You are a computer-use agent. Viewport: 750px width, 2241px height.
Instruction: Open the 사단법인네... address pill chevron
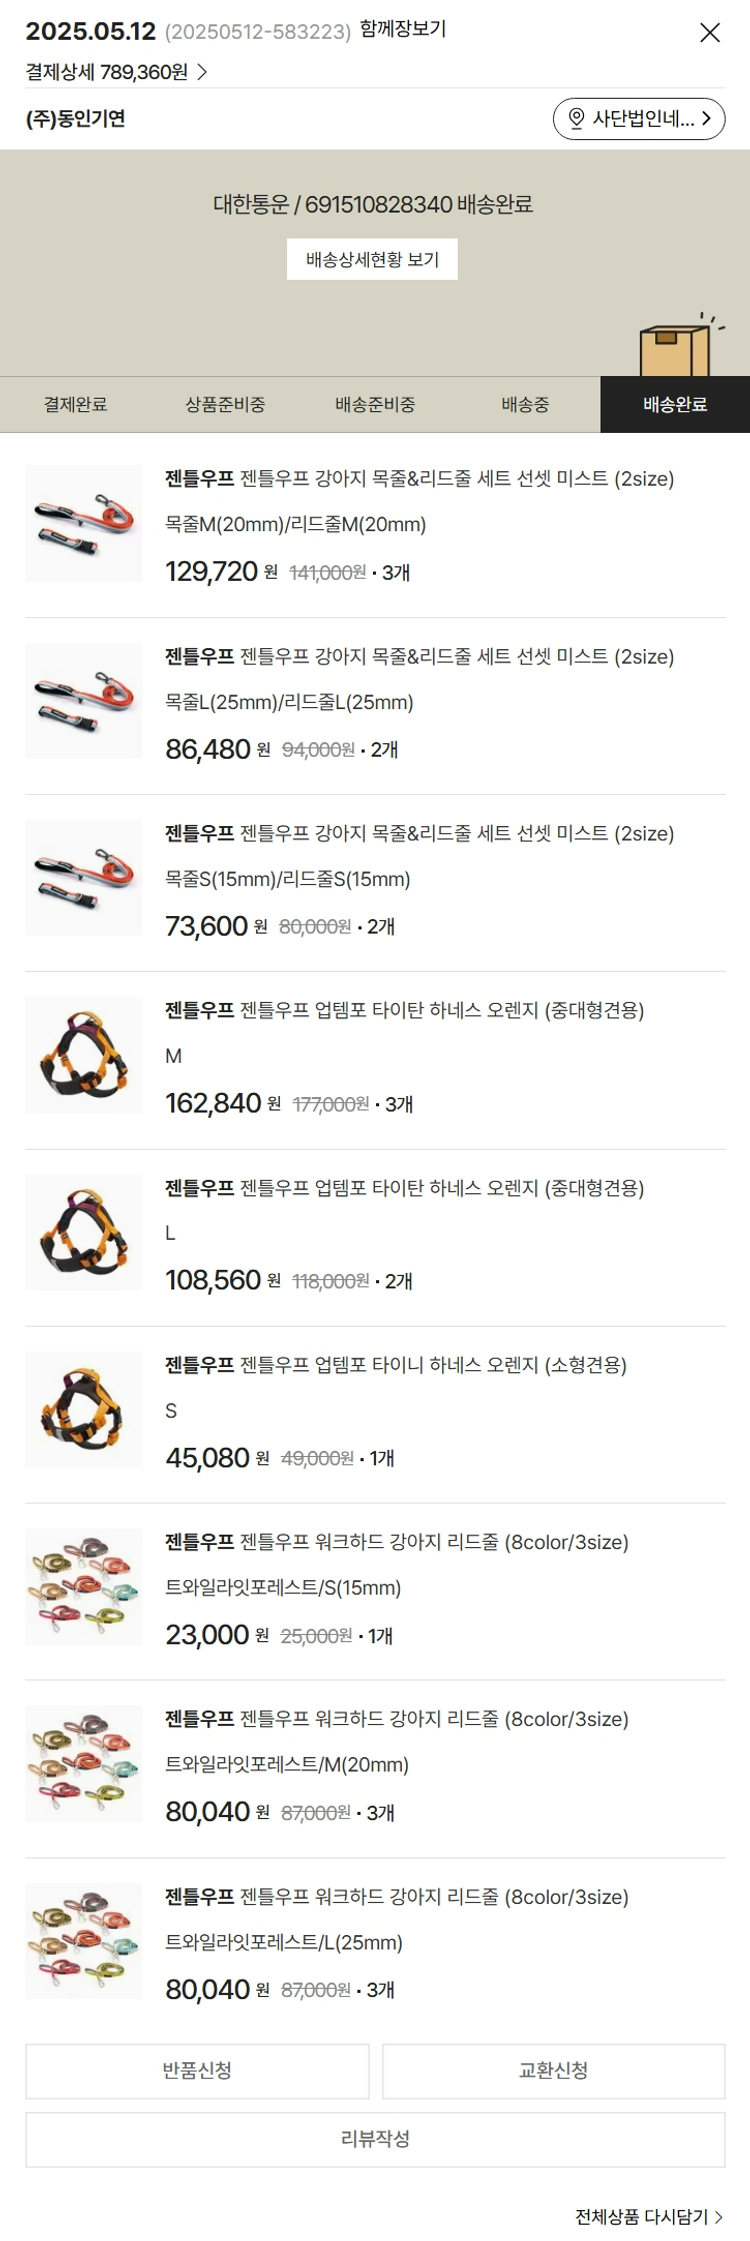tap(707, 119)
